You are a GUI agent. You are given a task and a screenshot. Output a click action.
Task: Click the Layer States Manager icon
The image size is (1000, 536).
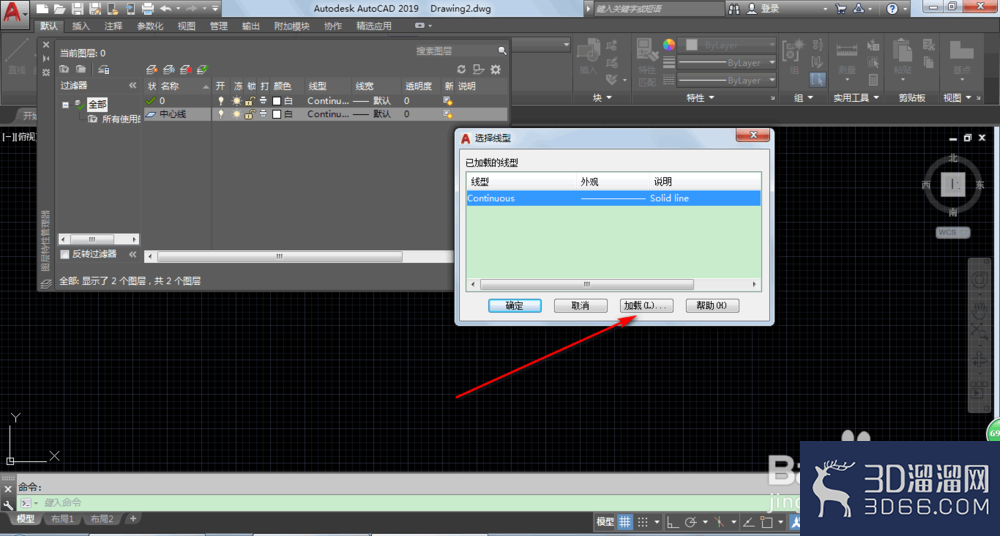click(104, 70)
